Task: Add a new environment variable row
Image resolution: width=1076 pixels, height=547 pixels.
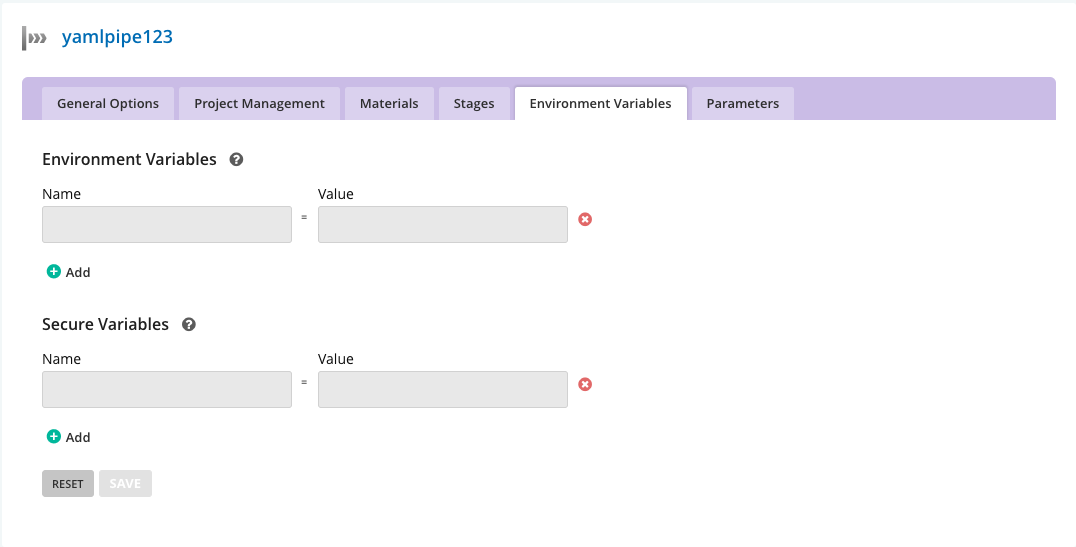Action: pyautogui.click(x=69, y=272)
